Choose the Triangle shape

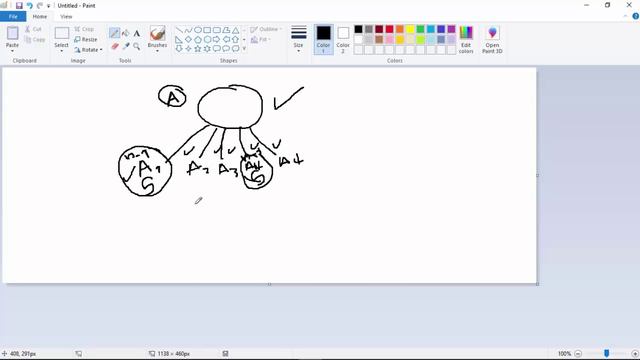point(236,30)
